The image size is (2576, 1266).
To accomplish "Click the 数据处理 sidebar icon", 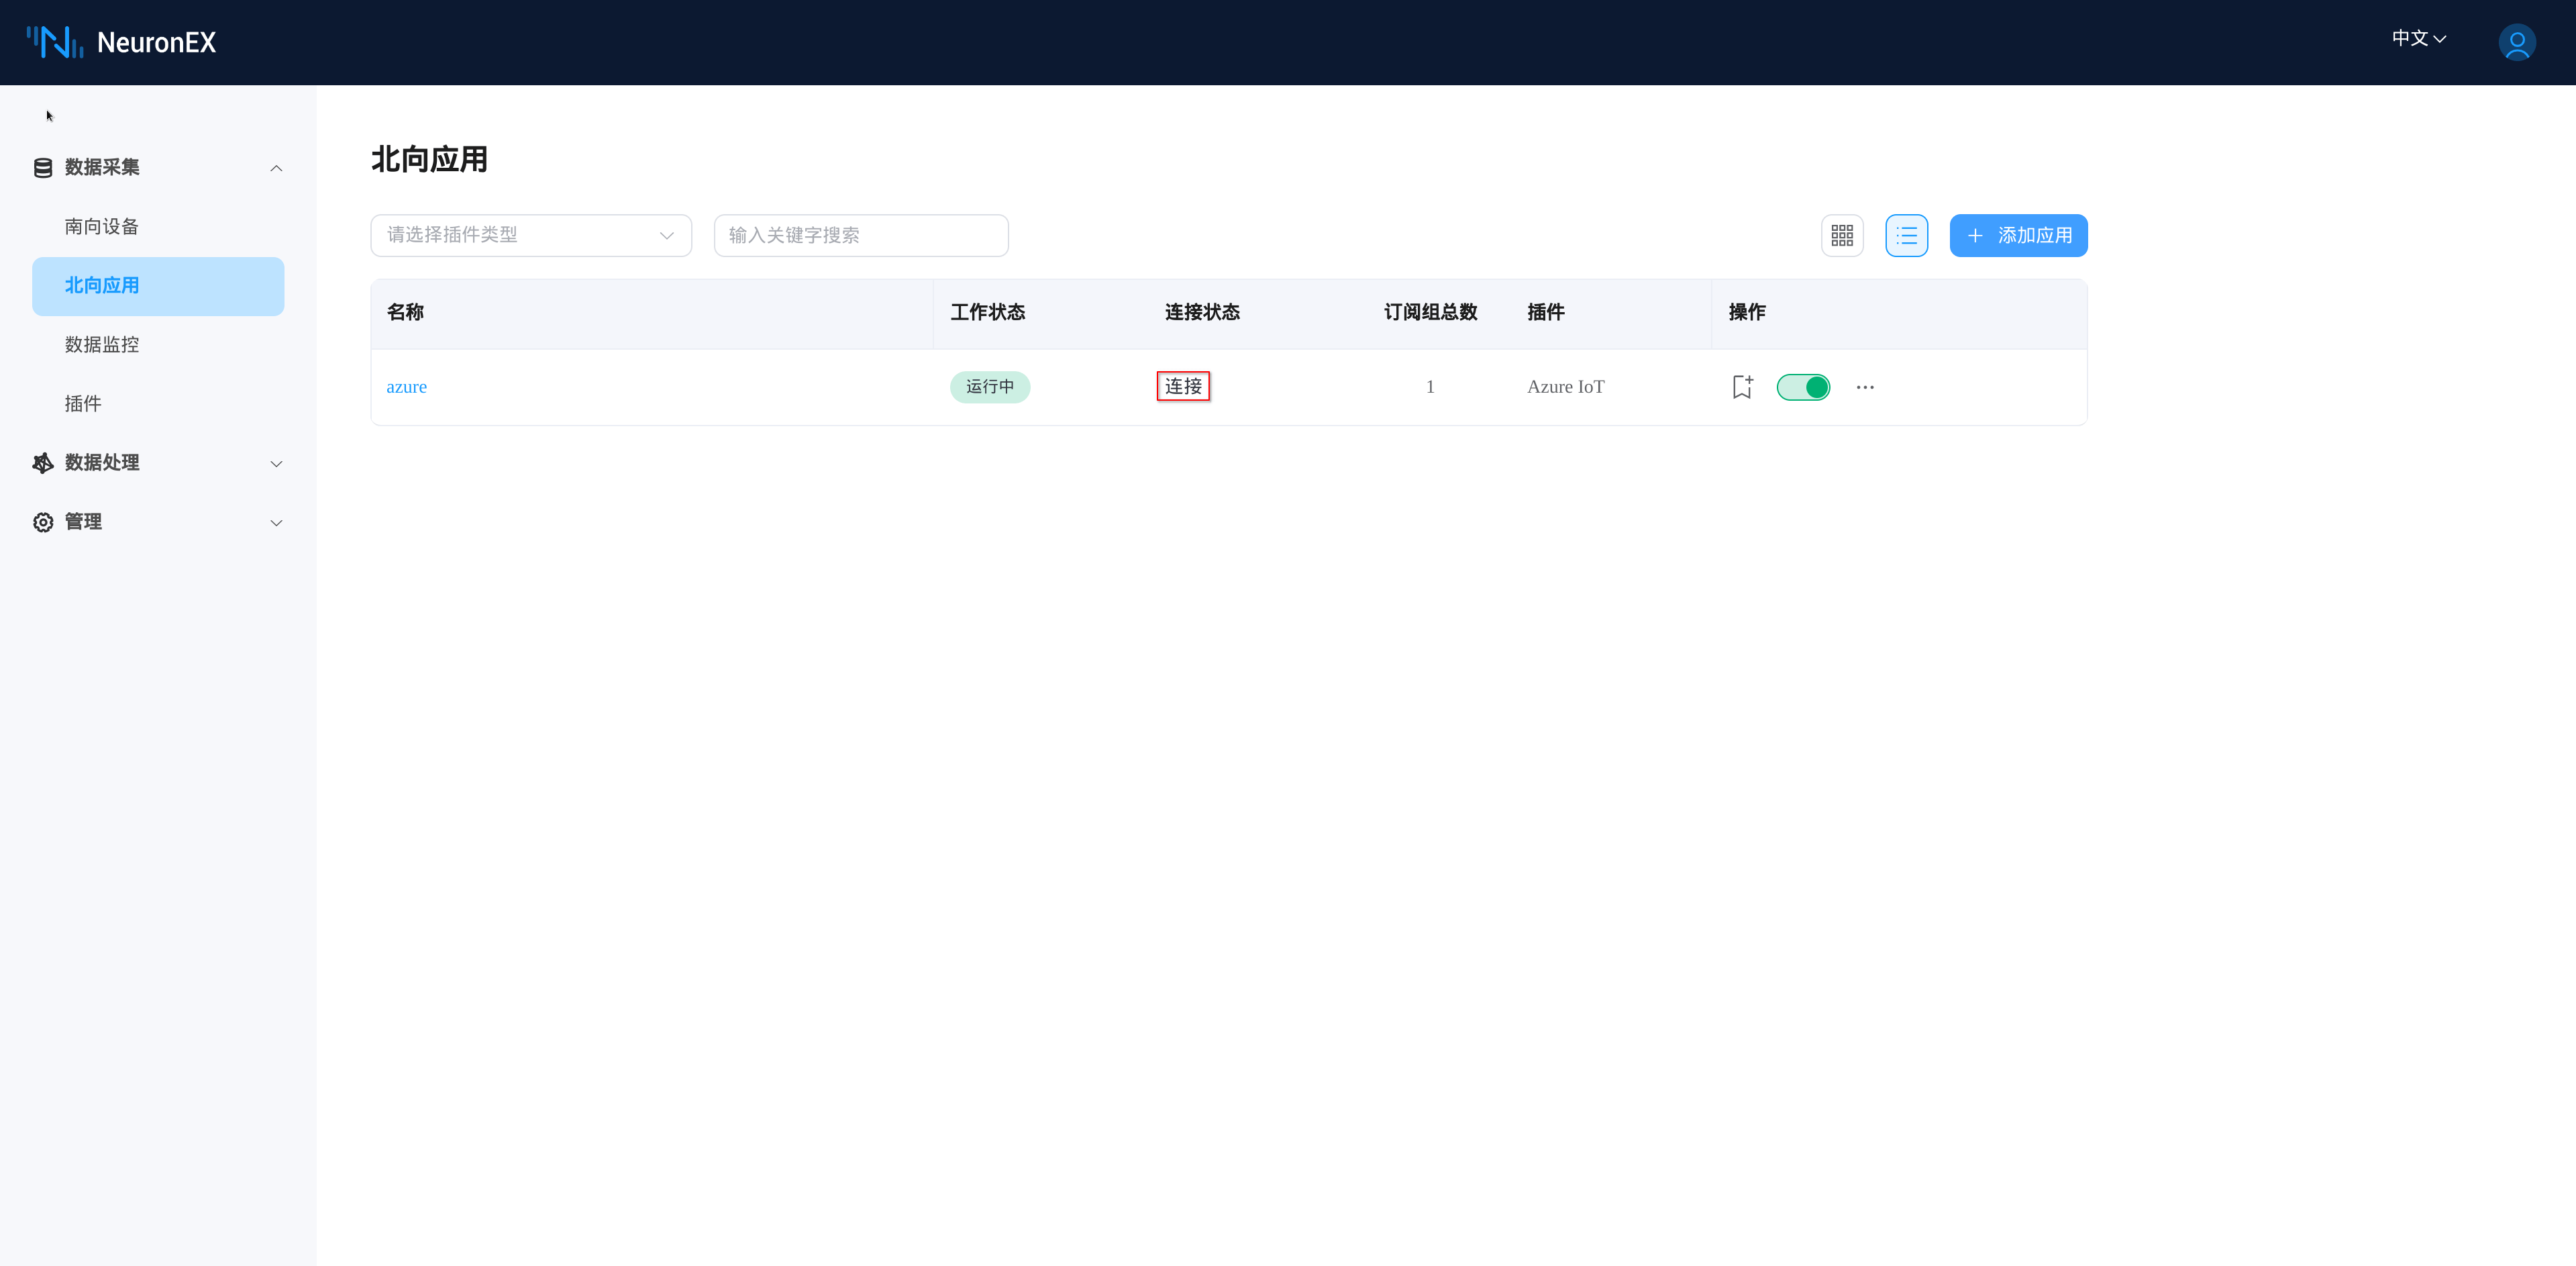I will pyautogui.click(x=42, y=462).
